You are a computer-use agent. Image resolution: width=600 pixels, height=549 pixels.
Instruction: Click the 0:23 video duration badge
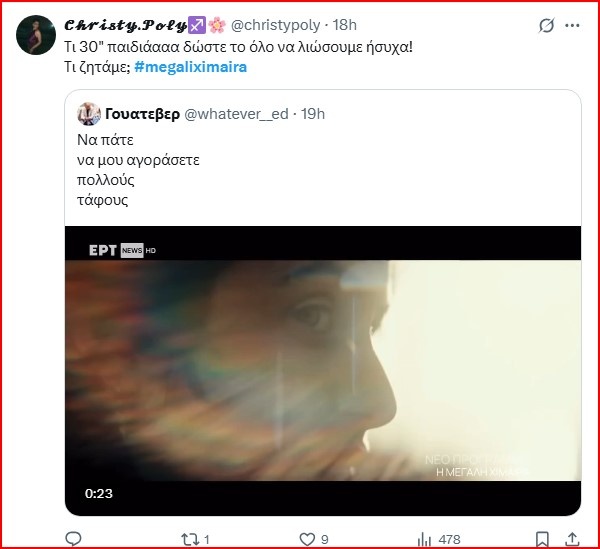pos(97,494)
